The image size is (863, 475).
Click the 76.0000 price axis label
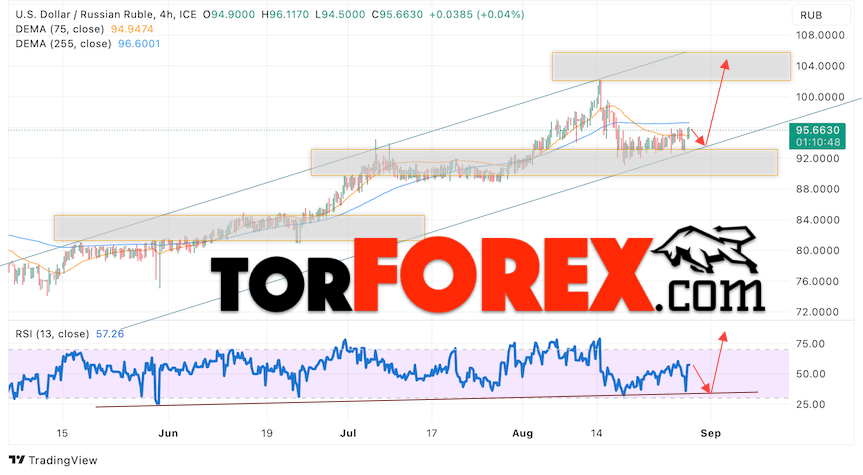[x=820, y=281]
